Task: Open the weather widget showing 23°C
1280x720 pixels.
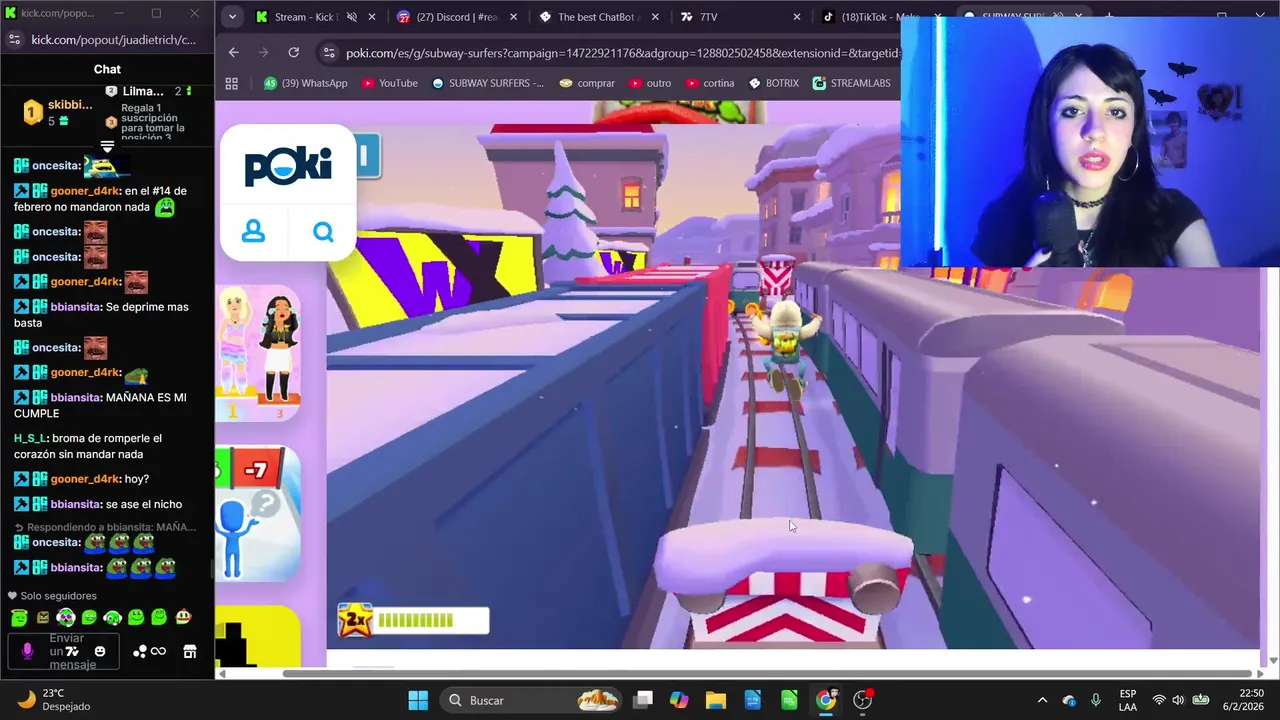Action: (55, 700)
